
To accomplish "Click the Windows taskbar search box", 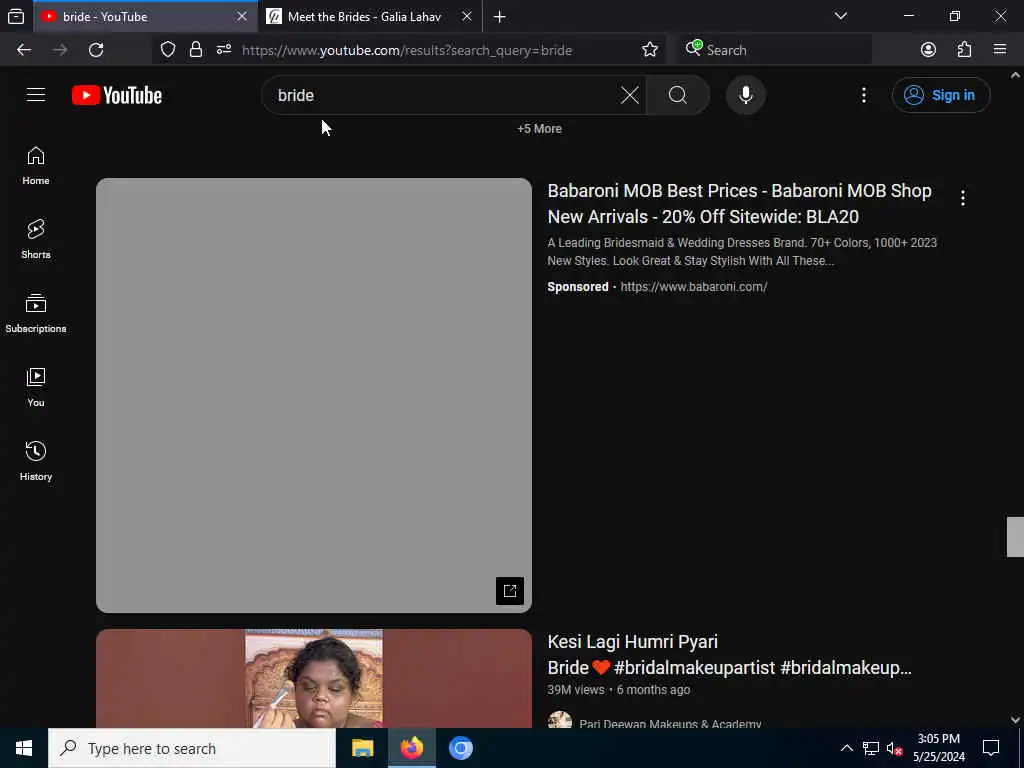I will tap(192, 748).
